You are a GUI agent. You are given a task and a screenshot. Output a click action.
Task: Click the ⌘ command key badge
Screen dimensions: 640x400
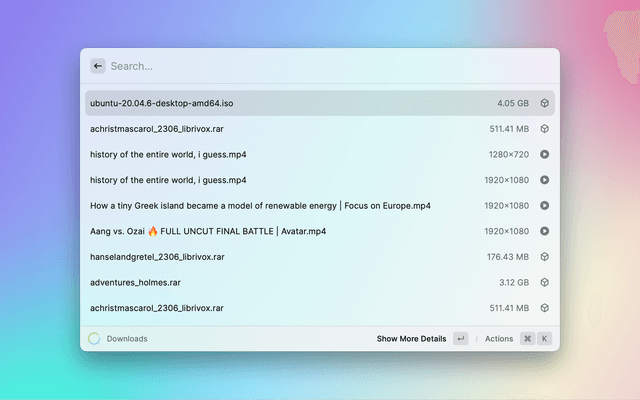point(527,339)
